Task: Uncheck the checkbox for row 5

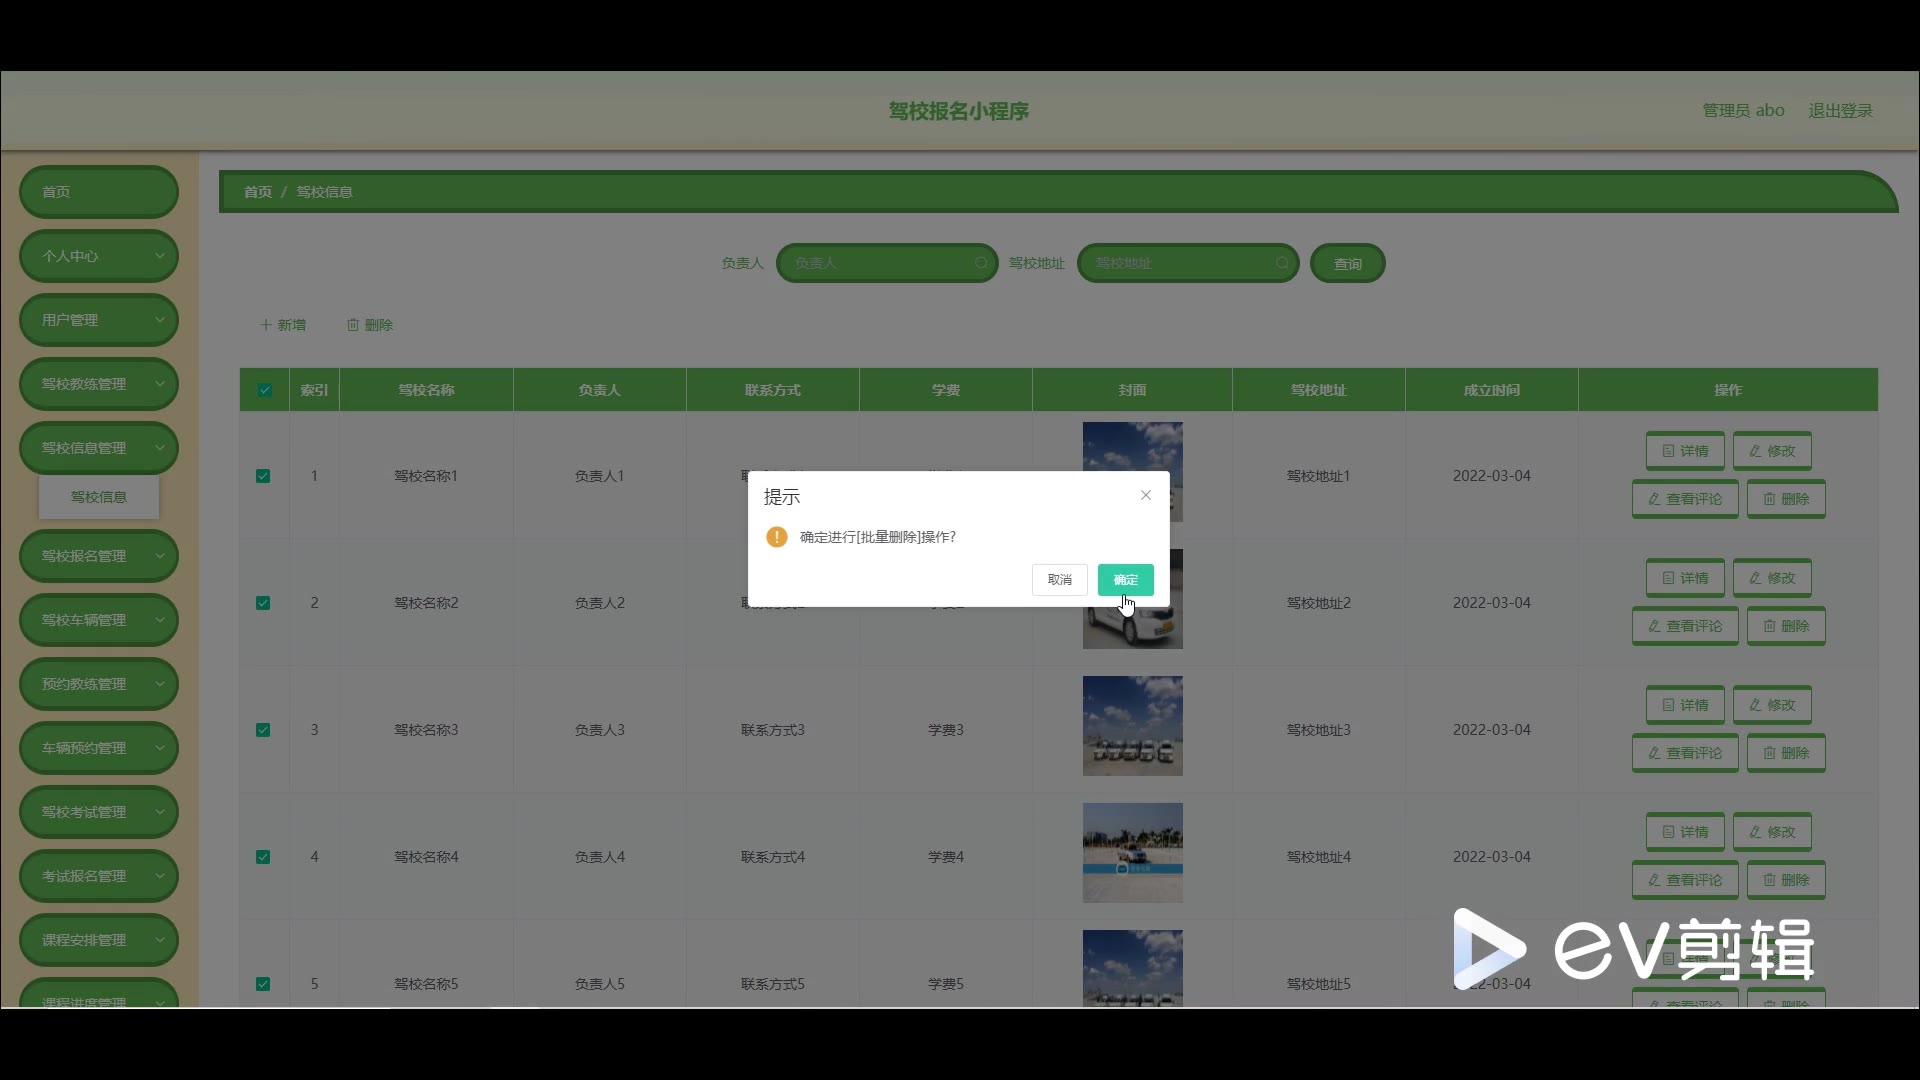Action: tap(263, 984)
